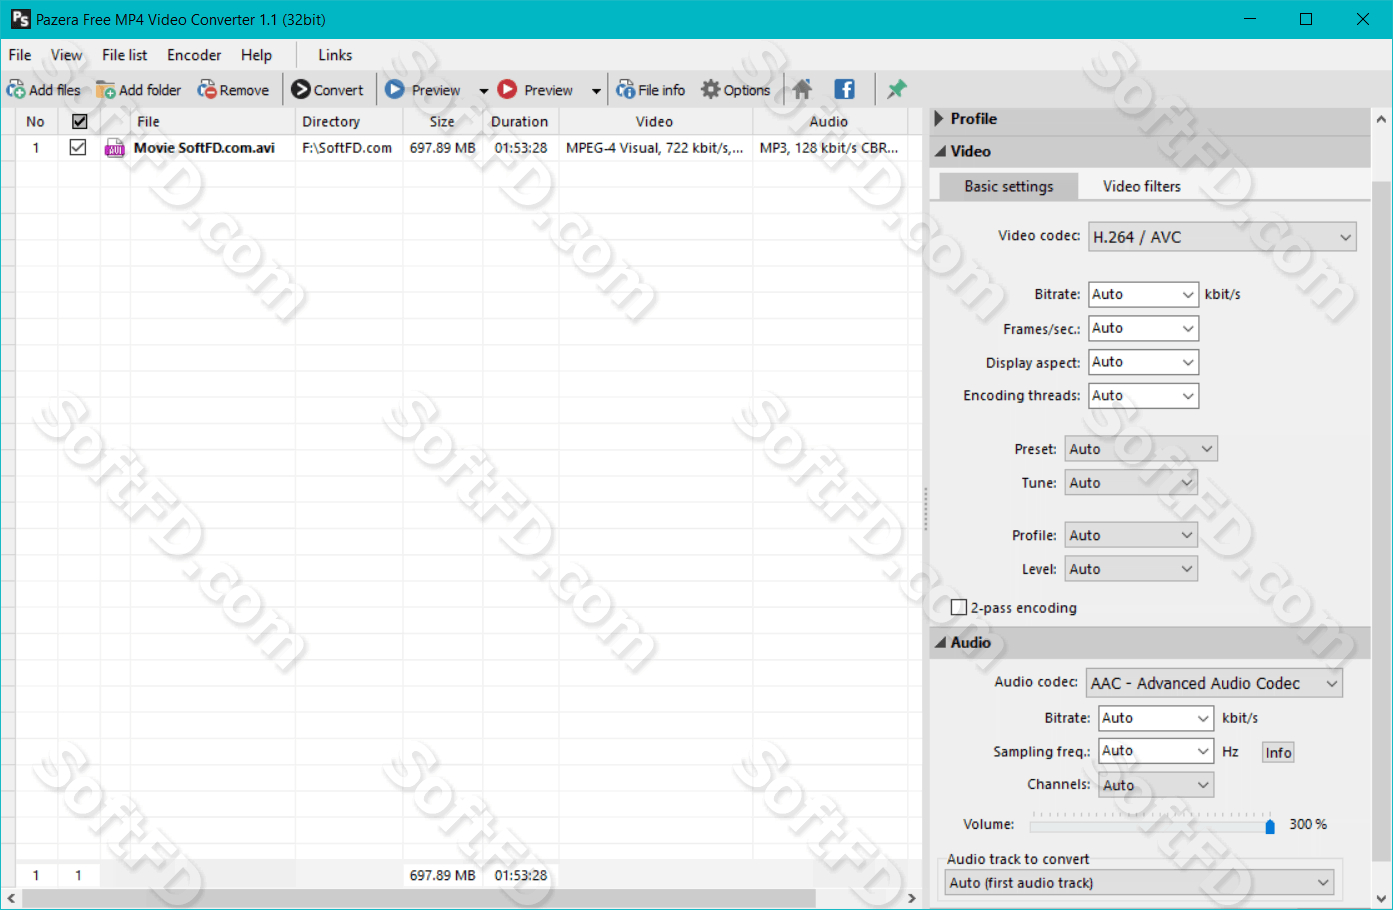
Task: Switch to the Video filters tab
Action: coord(1141,186)
